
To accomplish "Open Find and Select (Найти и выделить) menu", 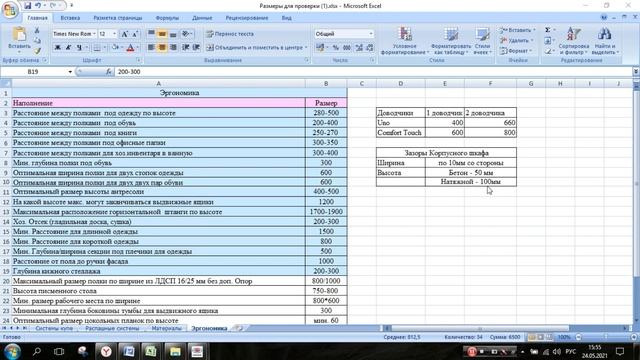I will (x=604, y=41).
